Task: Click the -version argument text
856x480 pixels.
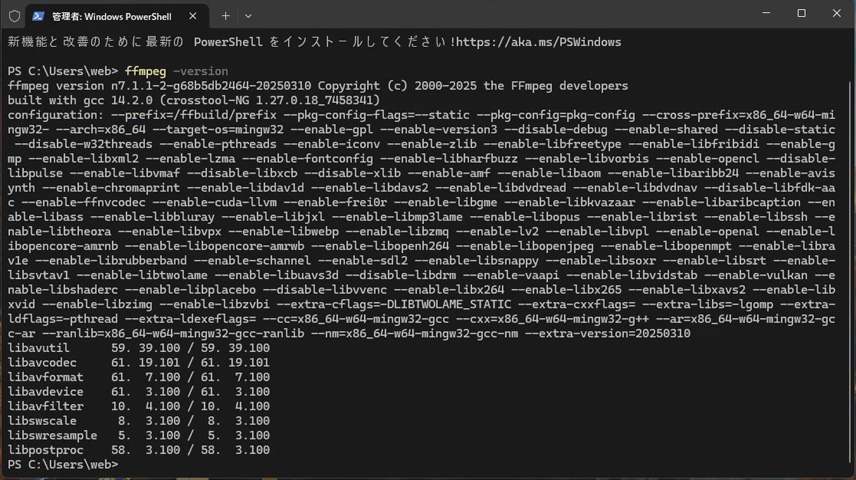Action: pos(200,72)
